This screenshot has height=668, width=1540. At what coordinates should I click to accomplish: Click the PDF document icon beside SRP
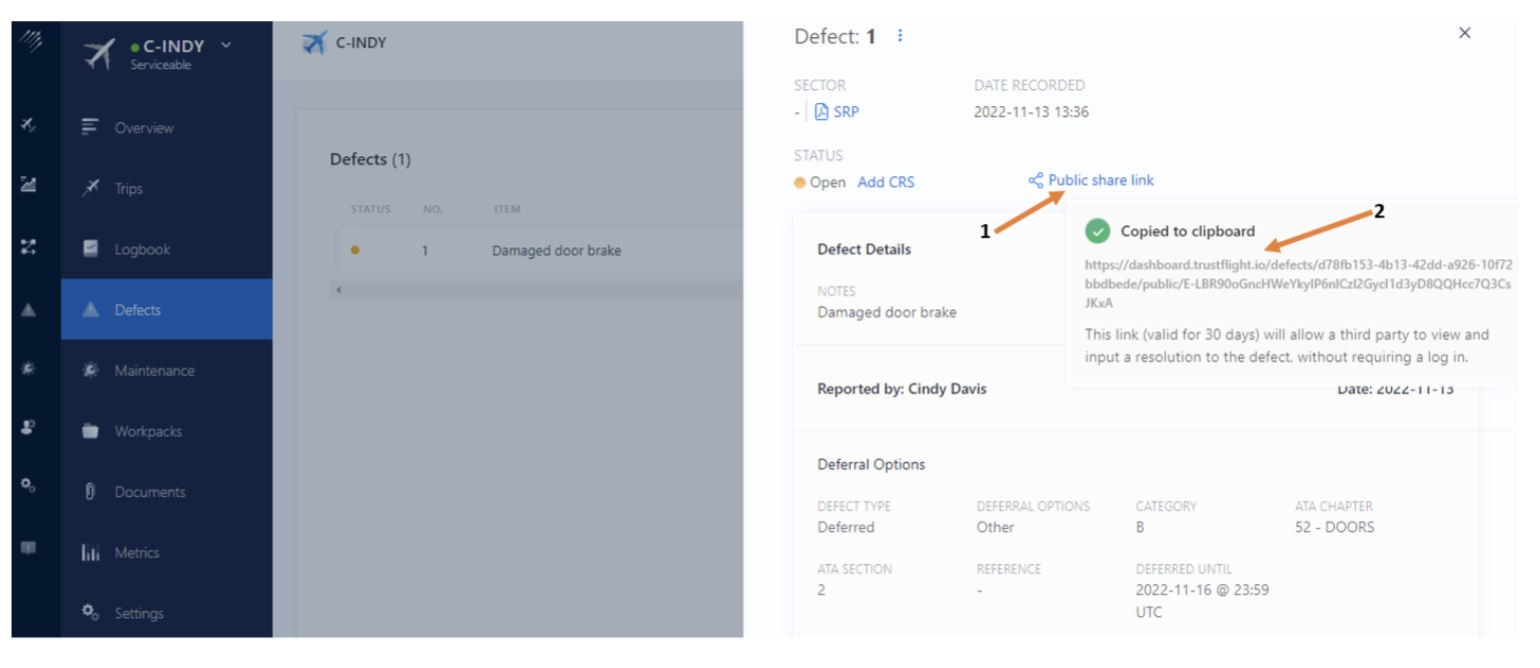tap(821, 112)
